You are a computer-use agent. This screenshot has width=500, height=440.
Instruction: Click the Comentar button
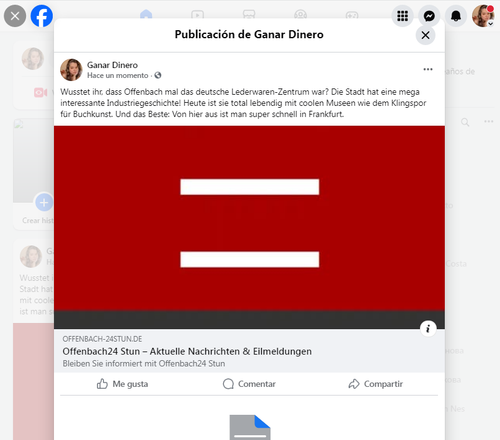pos(249,384)
